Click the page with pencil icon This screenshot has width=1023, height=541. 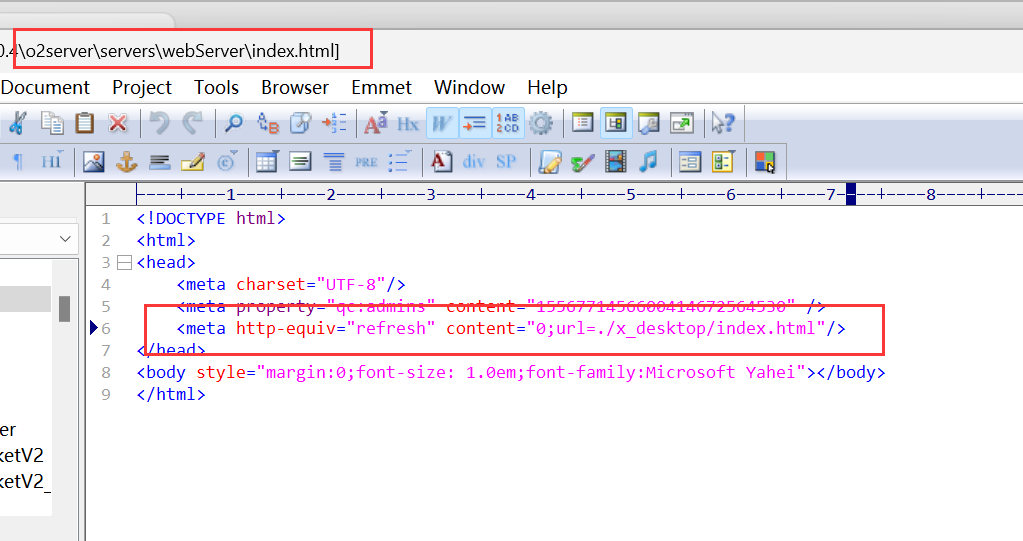(549, 161)
